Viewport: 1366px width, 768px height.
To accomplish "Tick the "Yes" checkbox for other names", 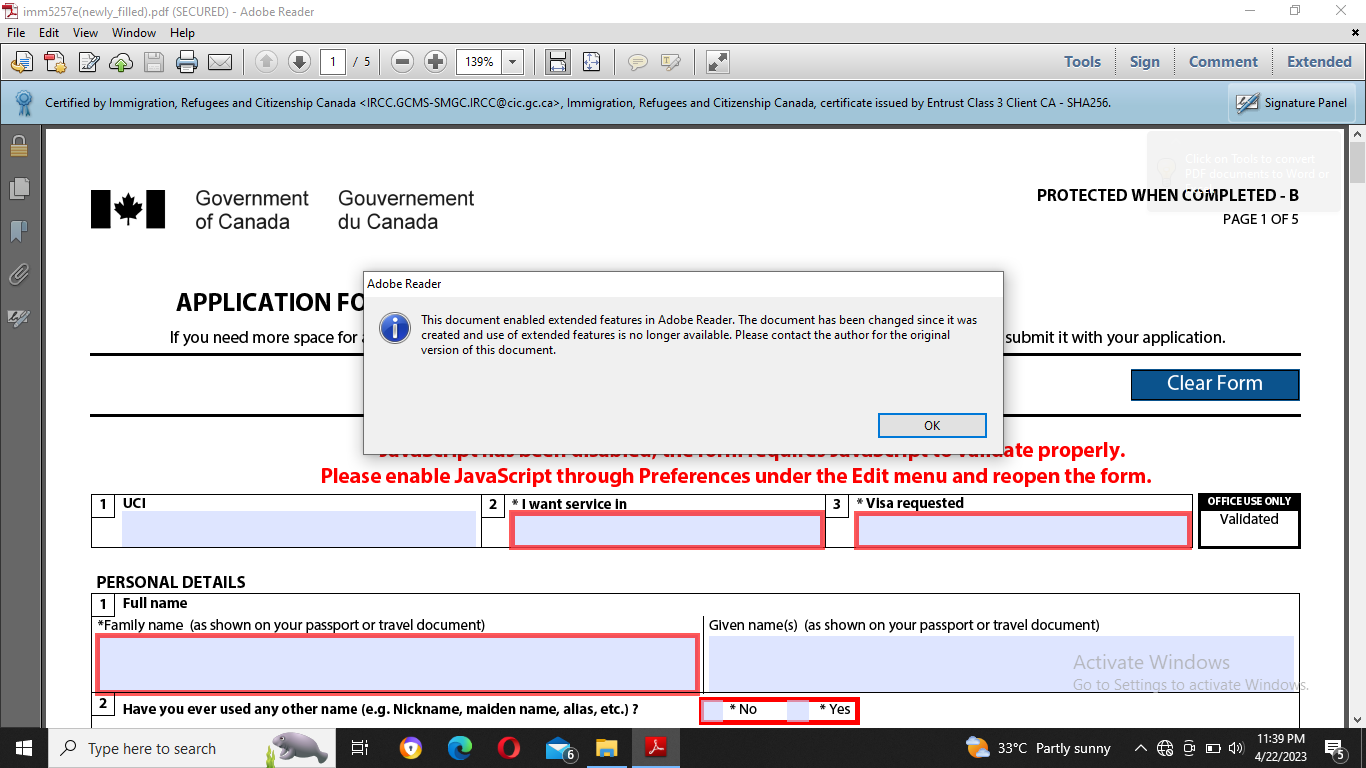I will 798,710.
